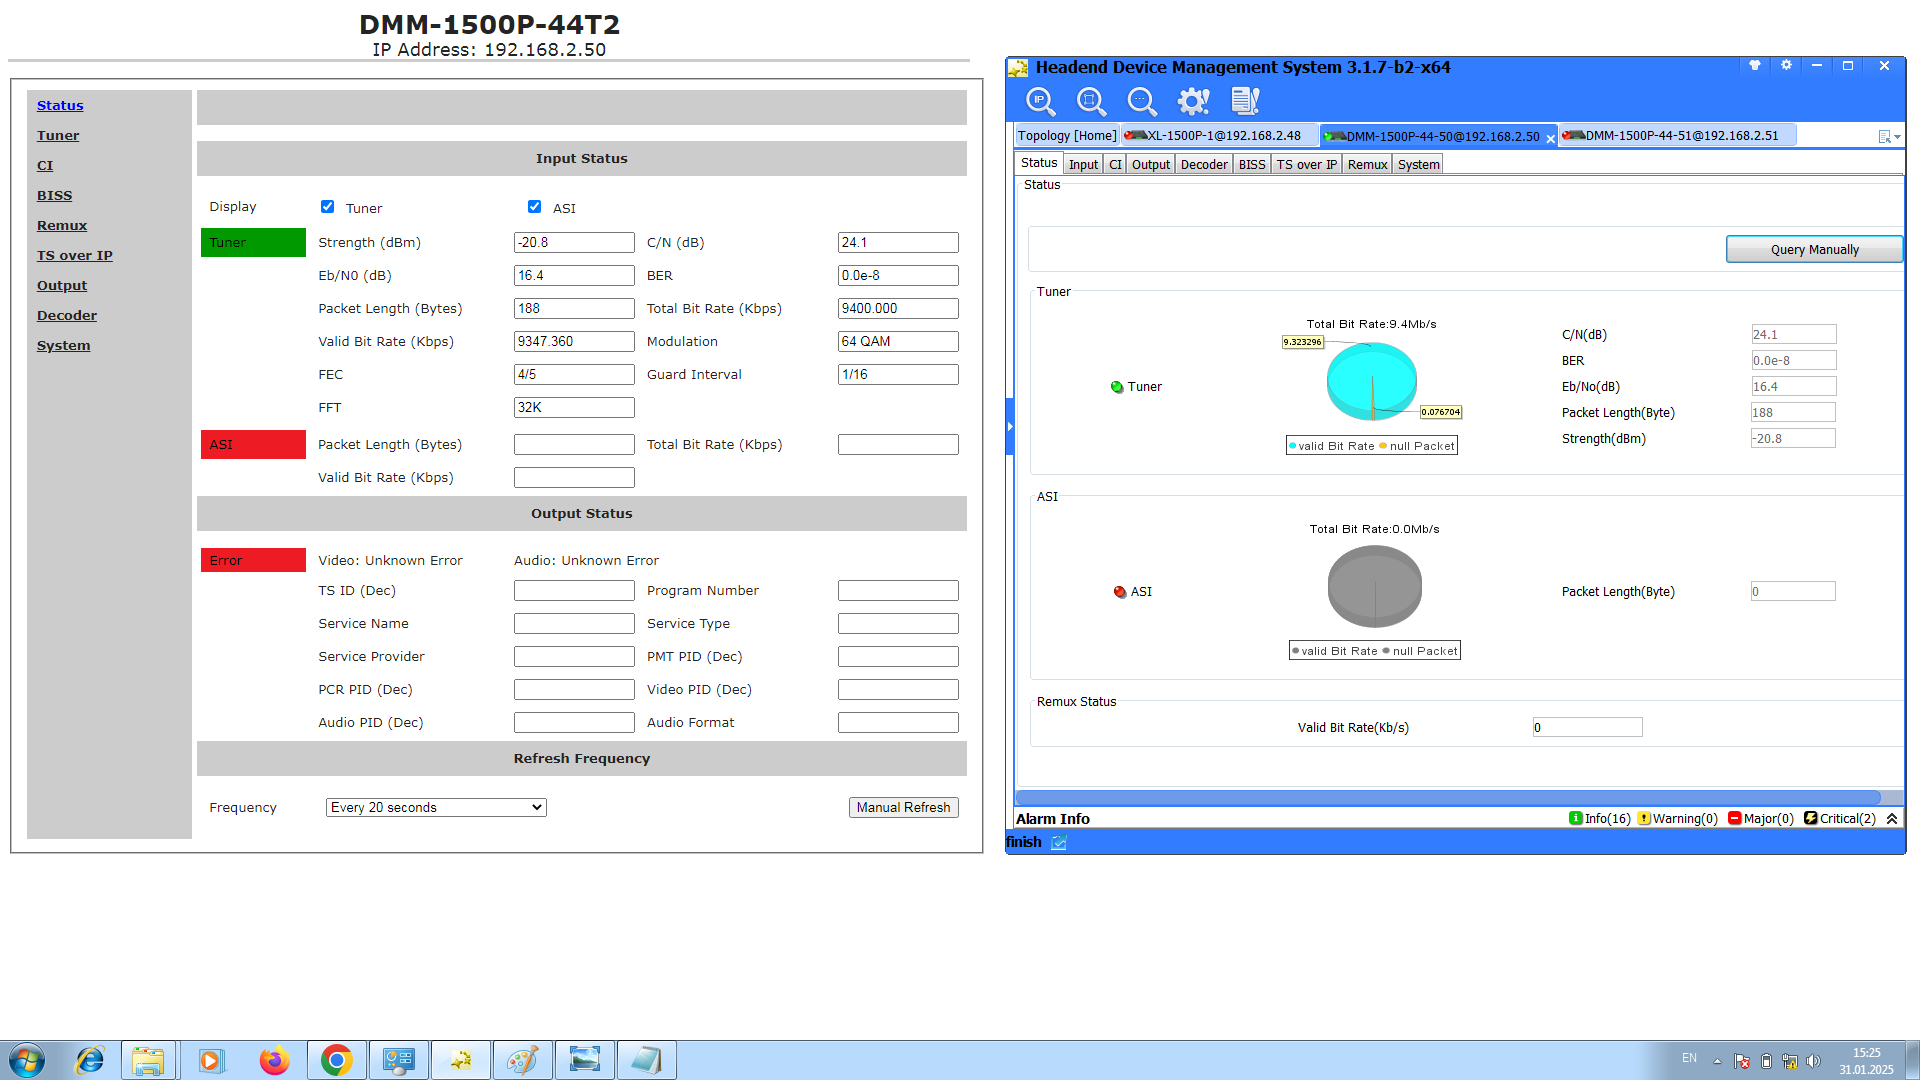Select the DMM-1500P-44-51 device tab

[x=1680, y=136]
